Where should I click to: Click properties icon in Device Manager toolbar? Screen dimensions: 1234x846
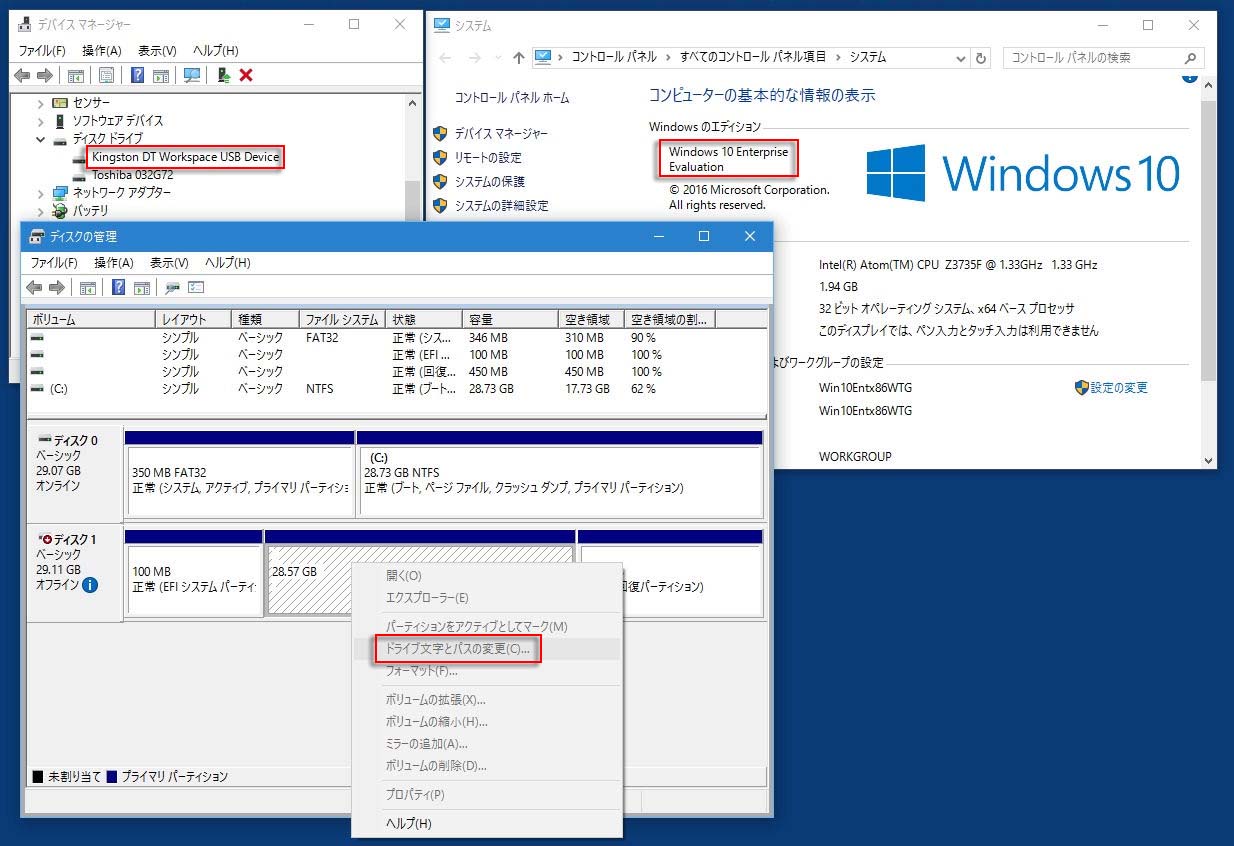[x=107, y=75]
